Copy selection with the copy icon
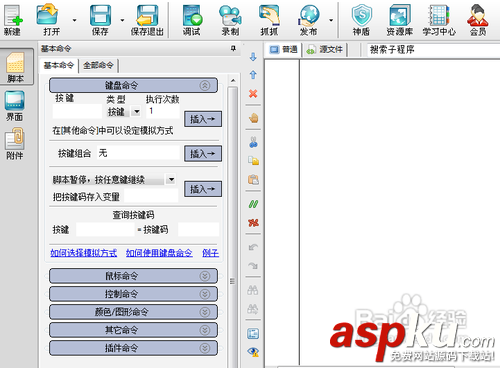Screen dimensions: 500x368 pos(253,161)
